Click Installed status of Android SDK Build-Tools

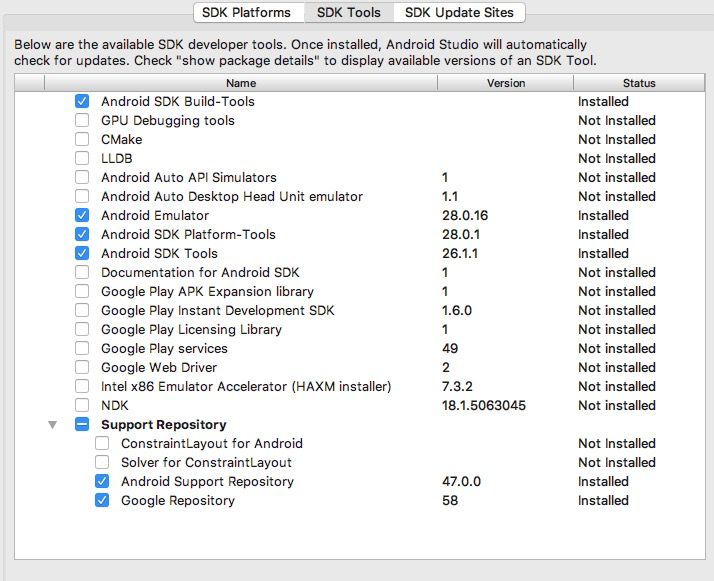[x=603, y=102]
